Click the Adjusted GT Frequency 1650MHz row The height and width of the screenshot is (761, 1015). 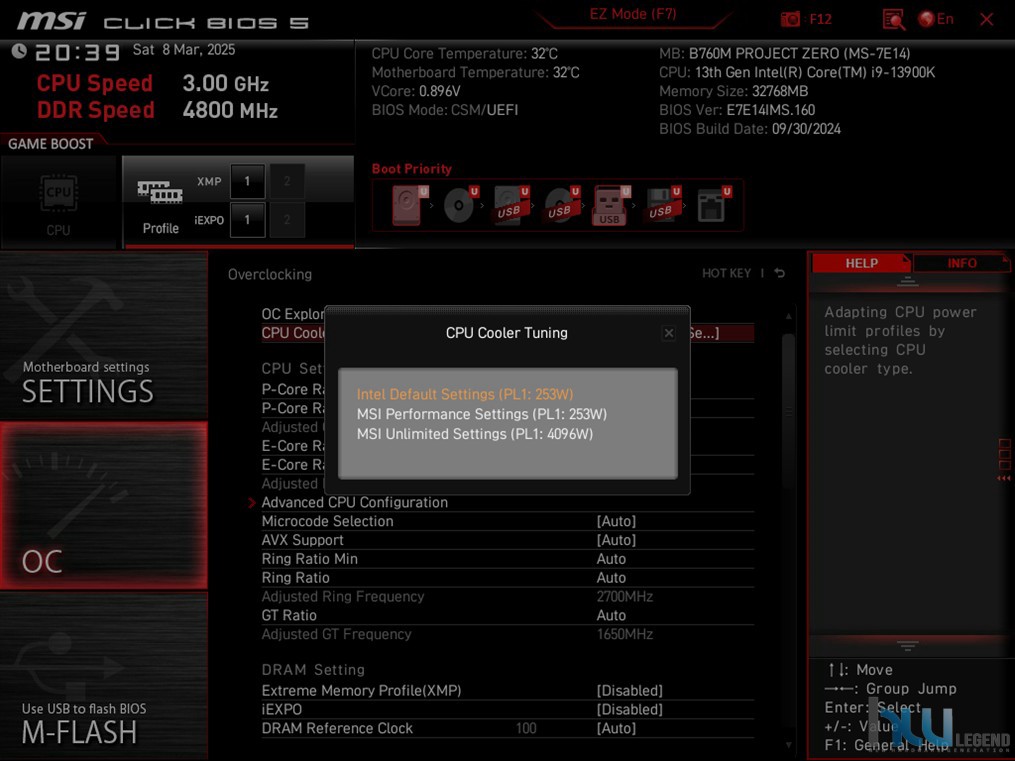click(508, 634)
